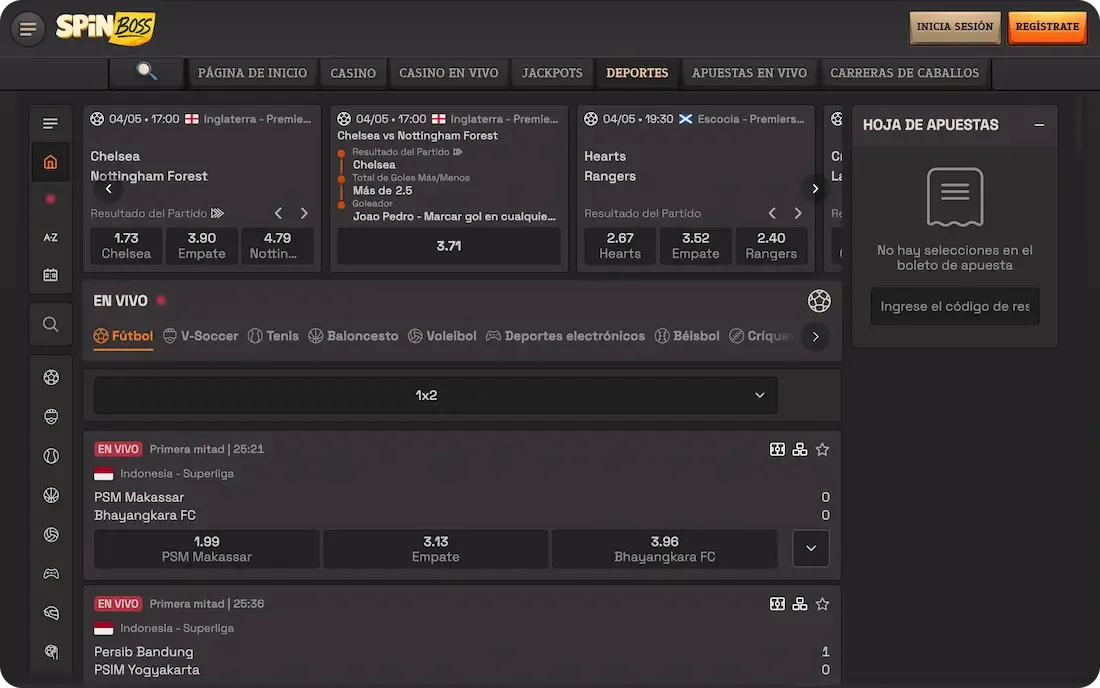Select Voleibol live sport tab
This screenshot has width=1100, height=688.
(x=442, y=336)
